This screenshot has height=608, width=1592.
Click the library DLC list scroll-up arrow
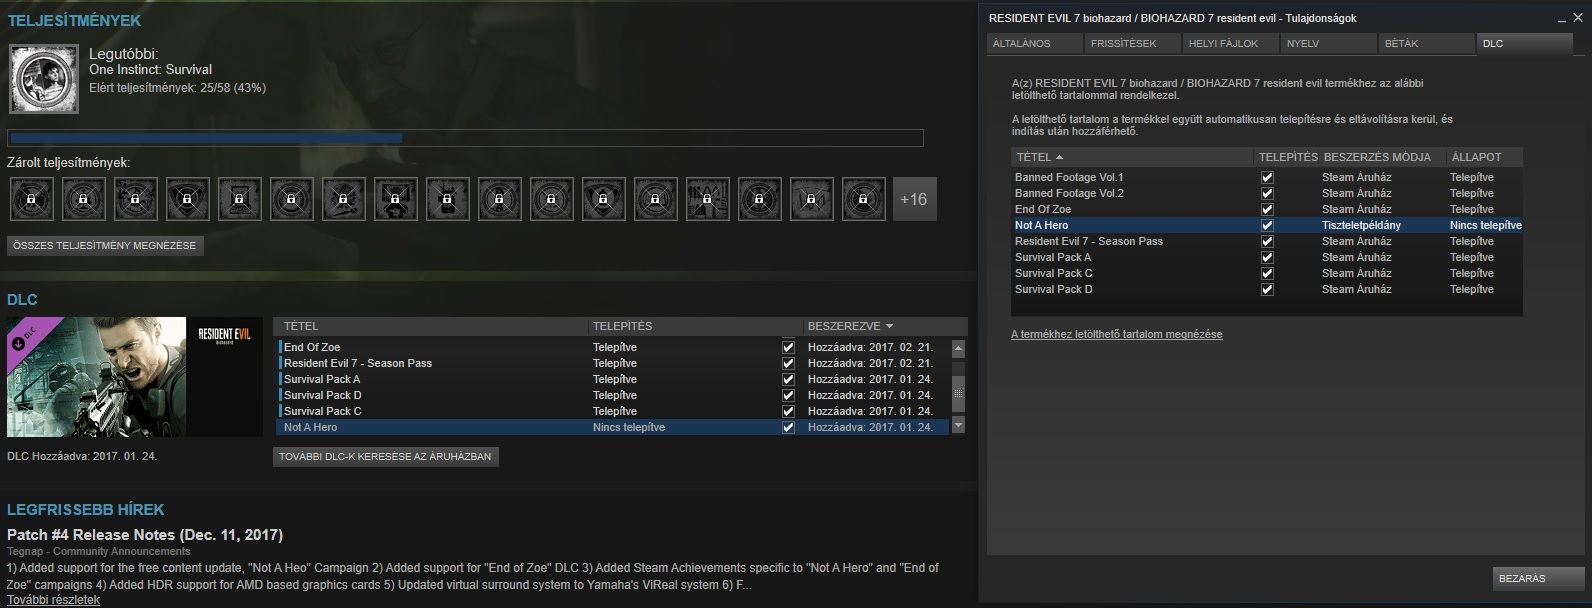pyautogui.click(x=958, y=348)
